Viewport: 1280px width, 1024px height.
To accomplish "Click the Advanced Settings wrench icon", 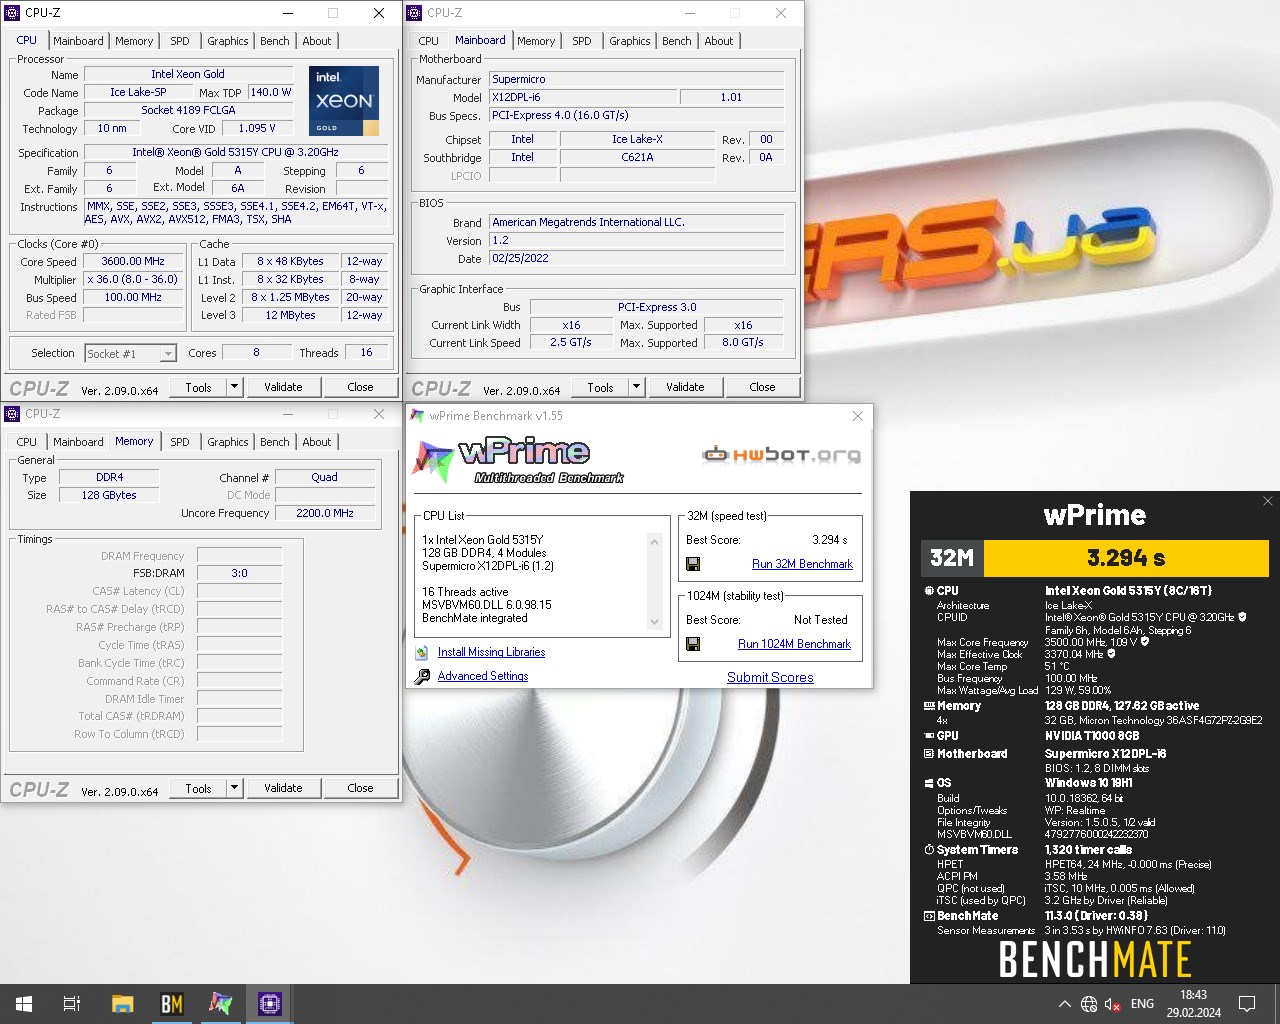I will (422, 676).
